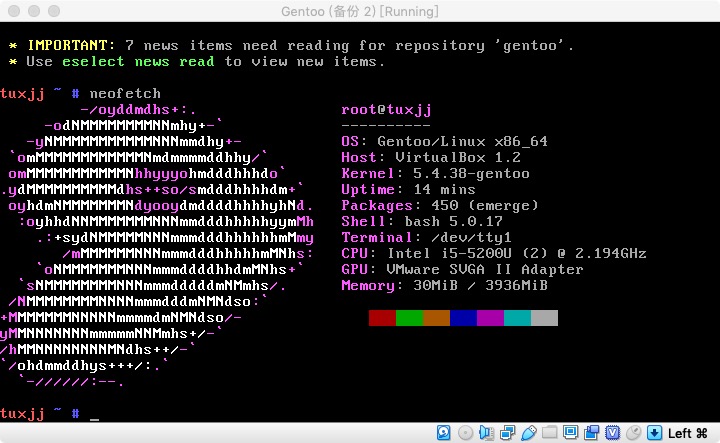Image resolution: width=720 pixels, height=443 pixels.
Task: Minimize the Gentoo VM window
Action: tap(34, 11)
